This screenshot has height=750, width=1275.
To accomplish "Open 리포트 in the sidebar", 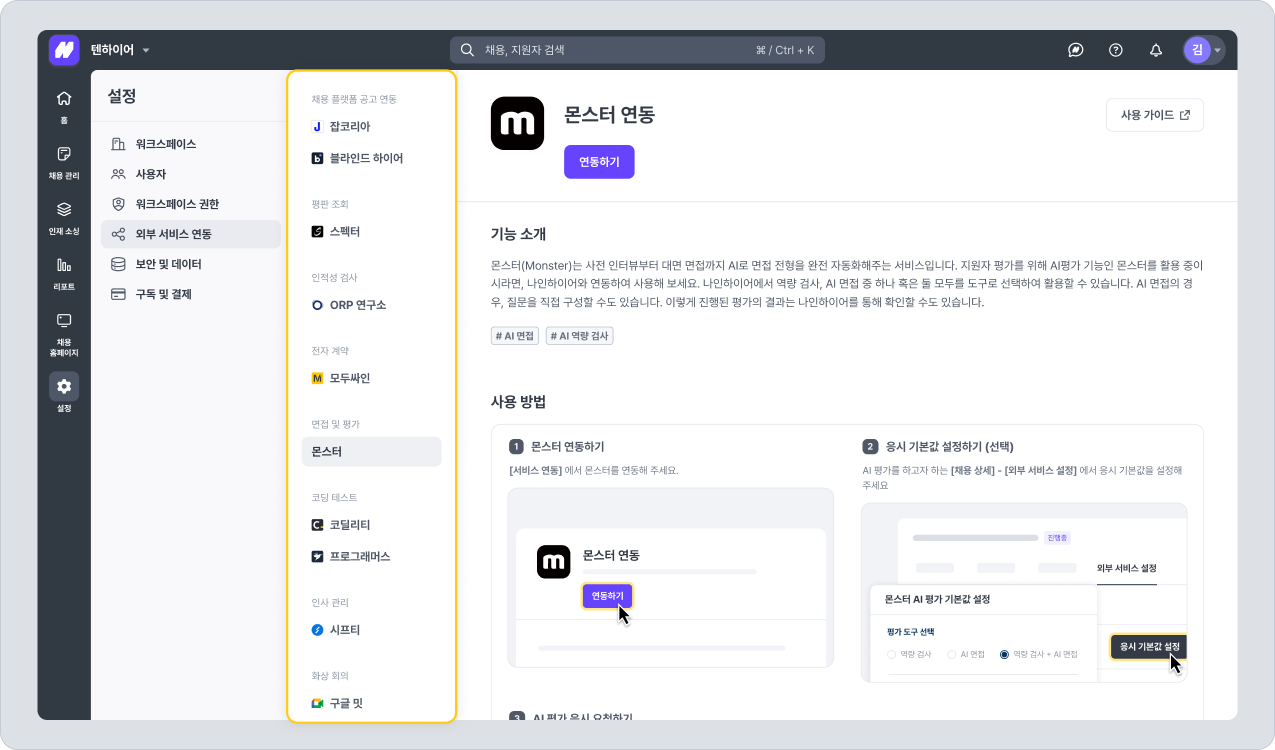I will [x=64, y=273].
